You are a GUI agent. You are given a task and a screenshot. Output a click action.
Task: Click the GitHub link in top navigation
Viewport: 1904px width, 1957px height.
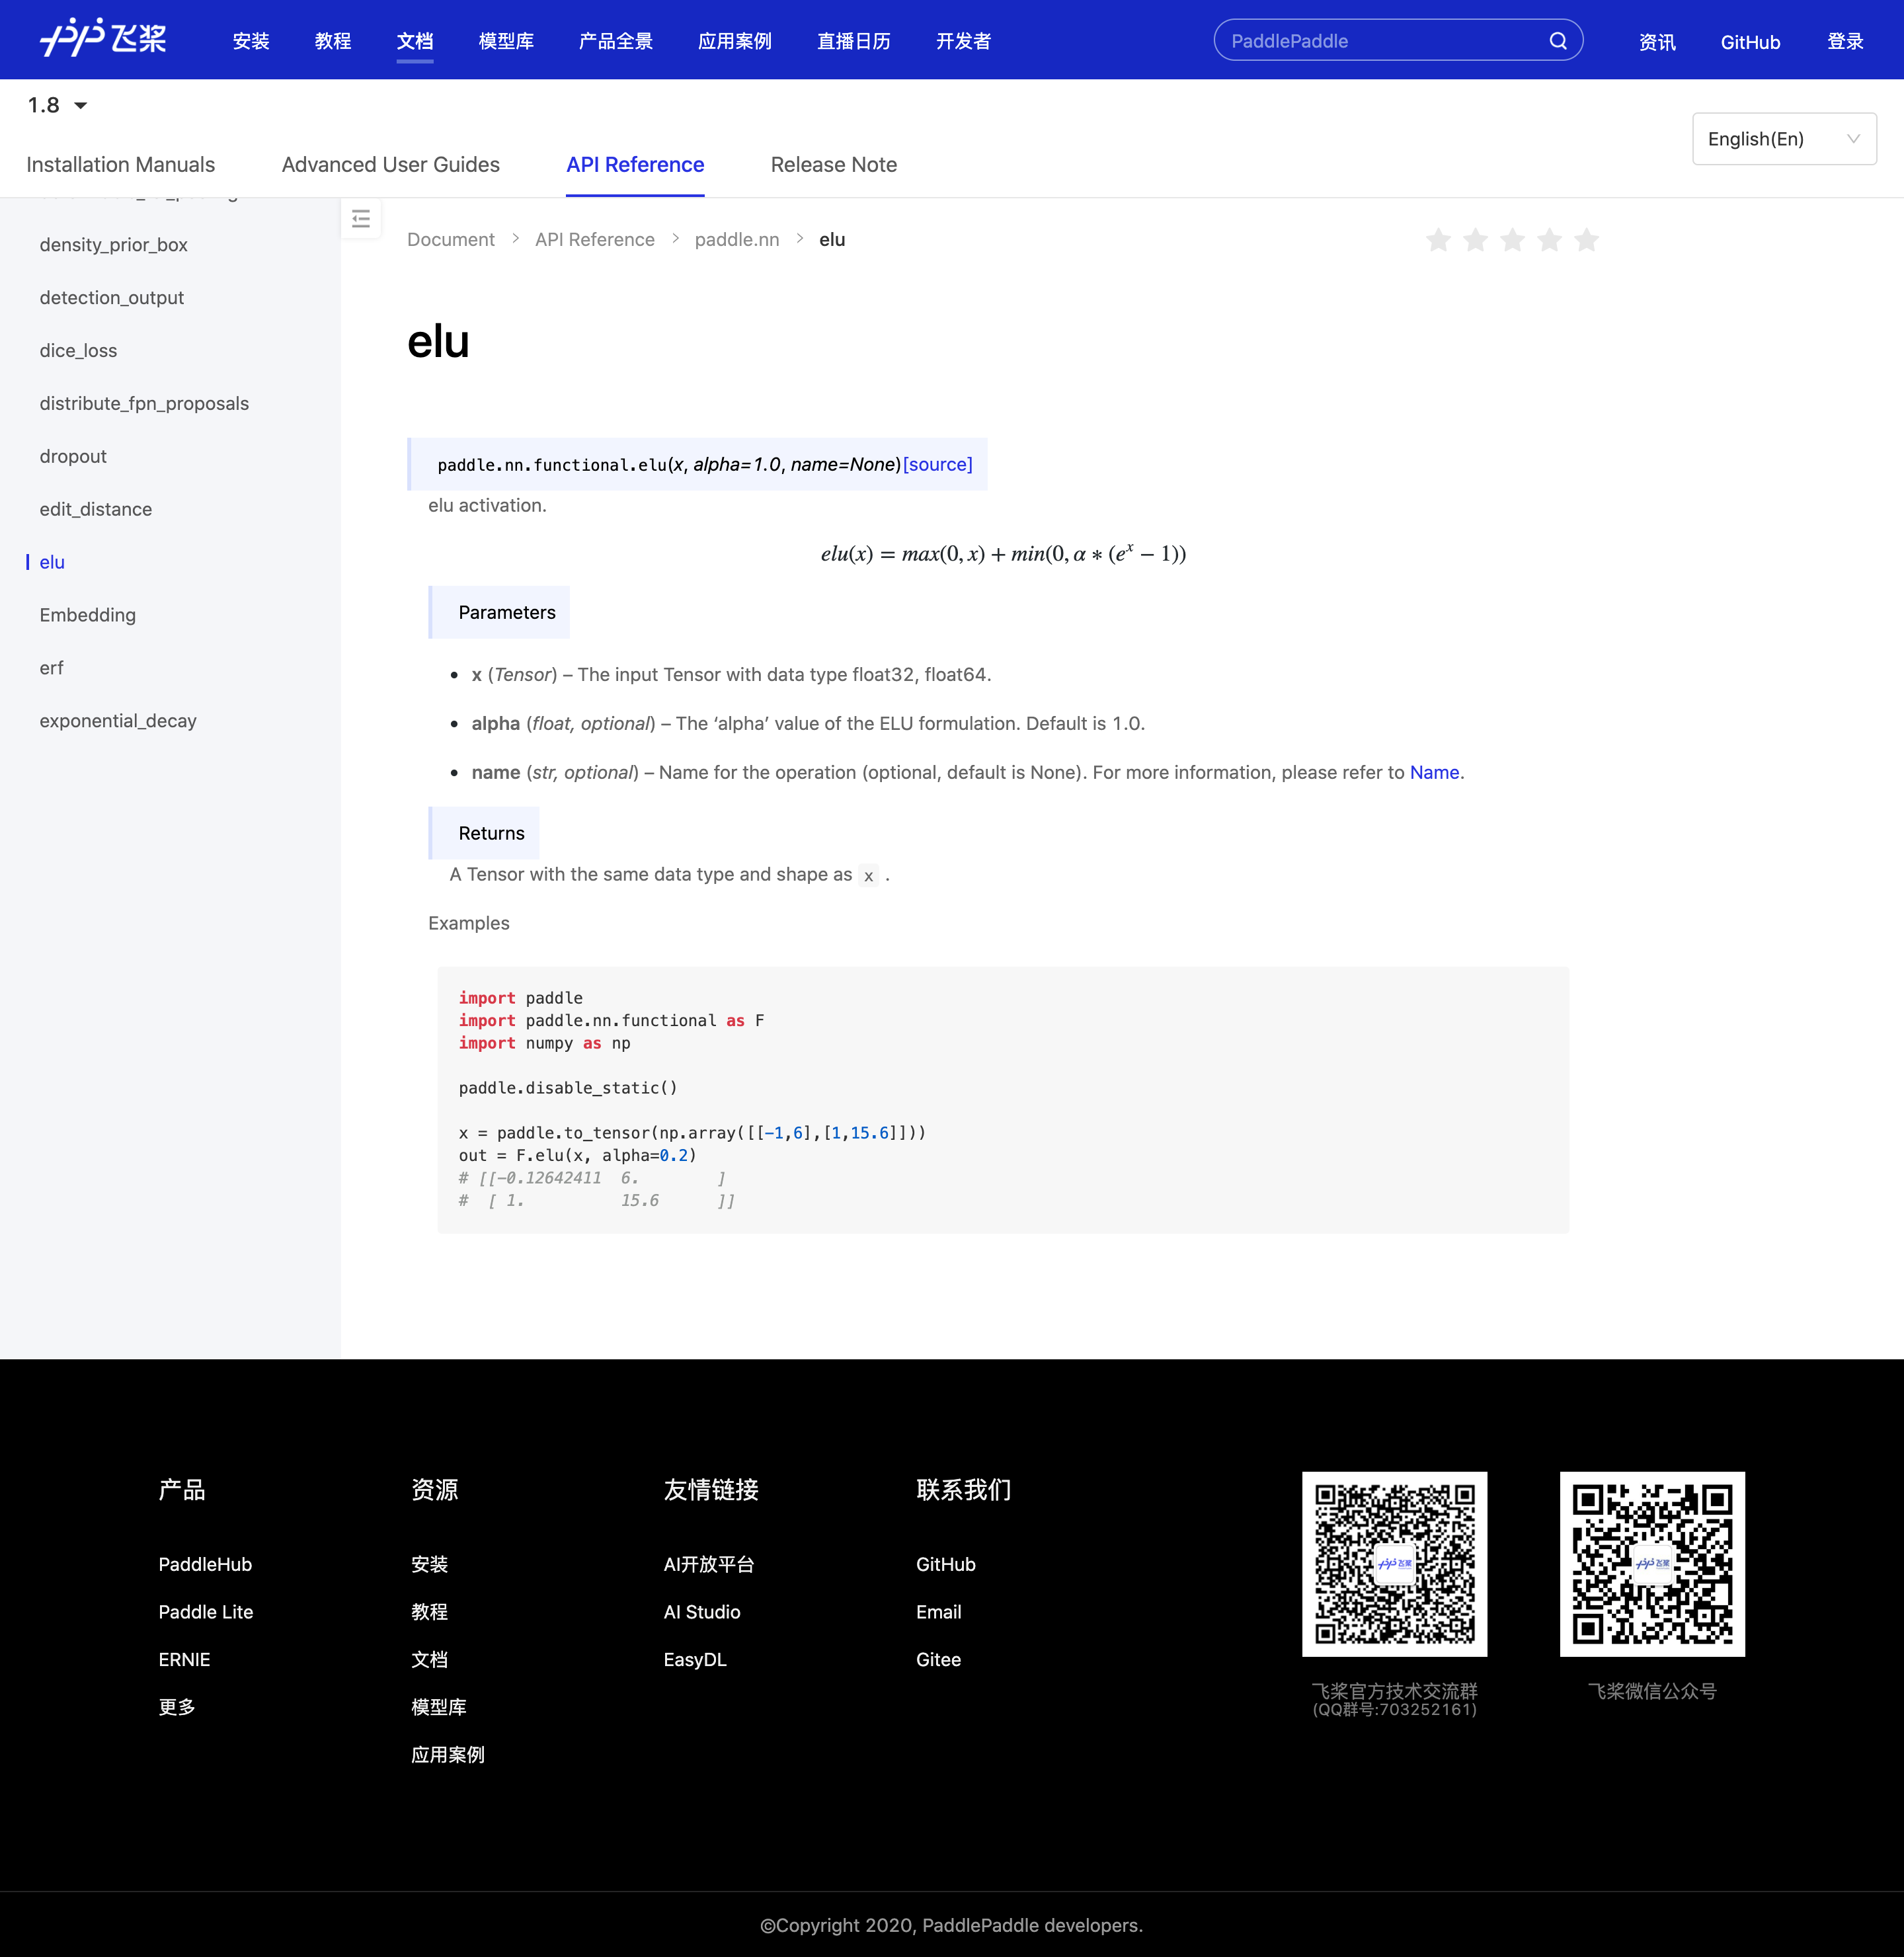tap(1749, 42)
